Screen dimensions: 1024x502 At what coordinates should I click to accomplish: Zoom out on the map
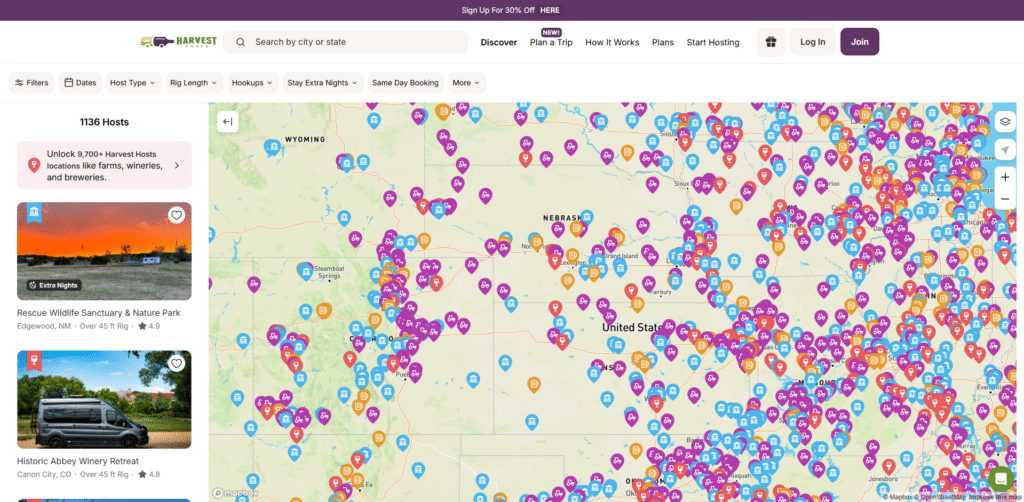tap(1005, 199)
